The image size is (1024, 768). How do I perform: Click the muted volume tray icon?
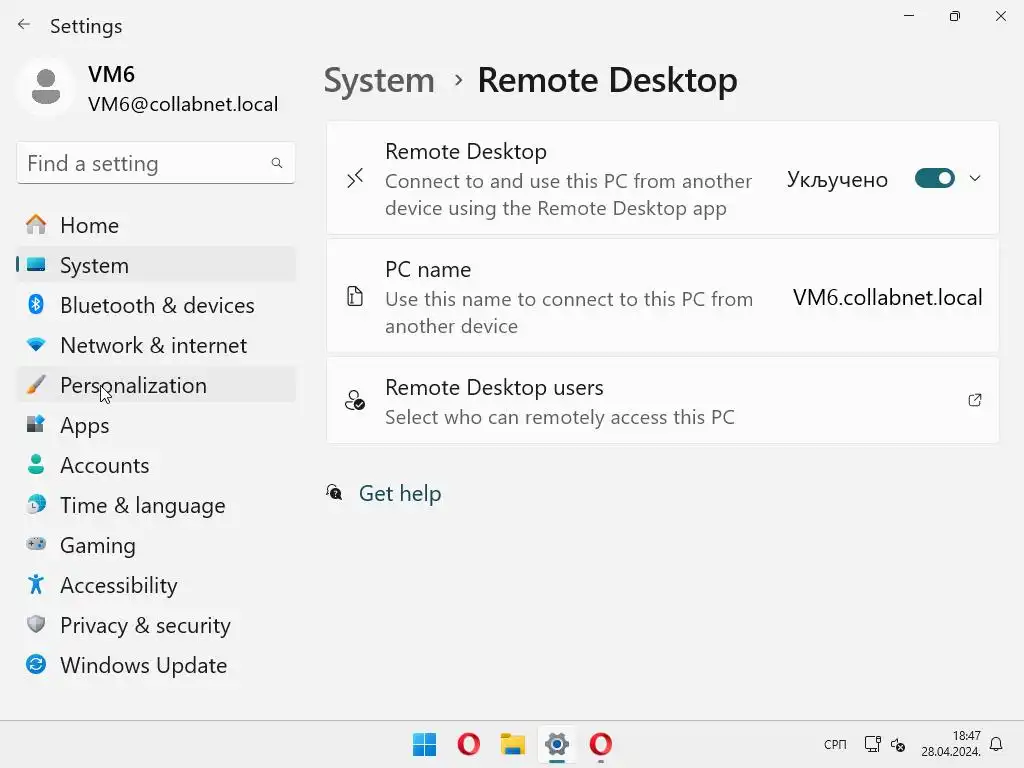click(x=898, y=744)
